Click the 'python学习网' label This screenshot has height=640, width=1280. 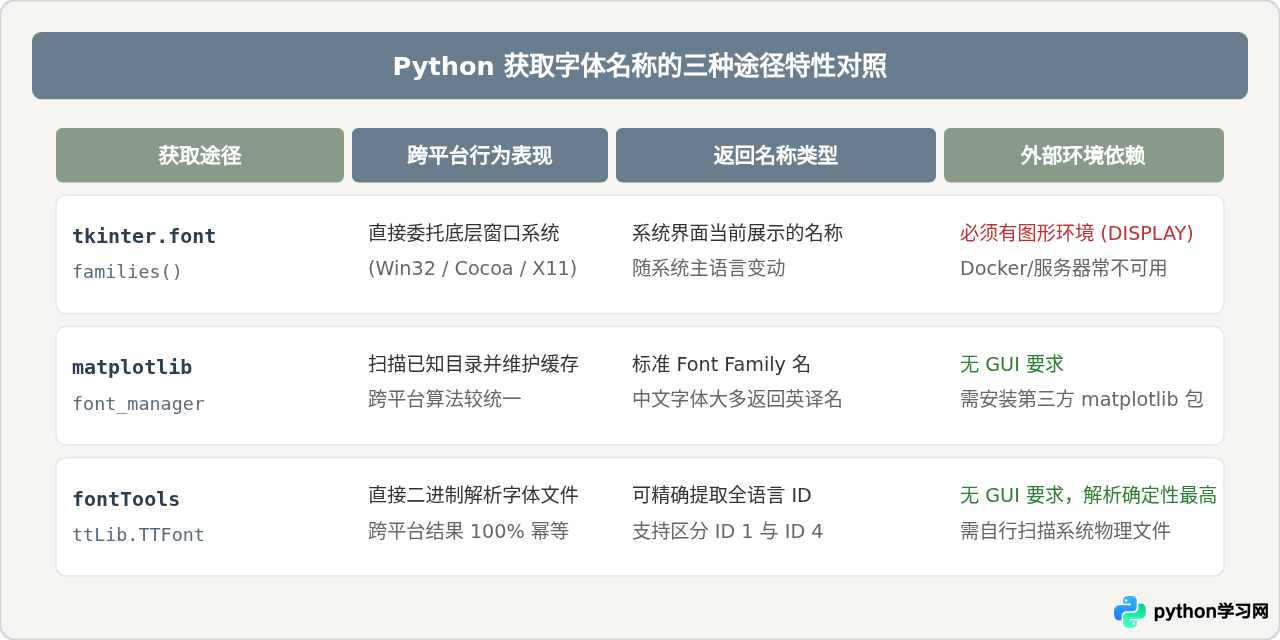click(x=1211, y=611)
